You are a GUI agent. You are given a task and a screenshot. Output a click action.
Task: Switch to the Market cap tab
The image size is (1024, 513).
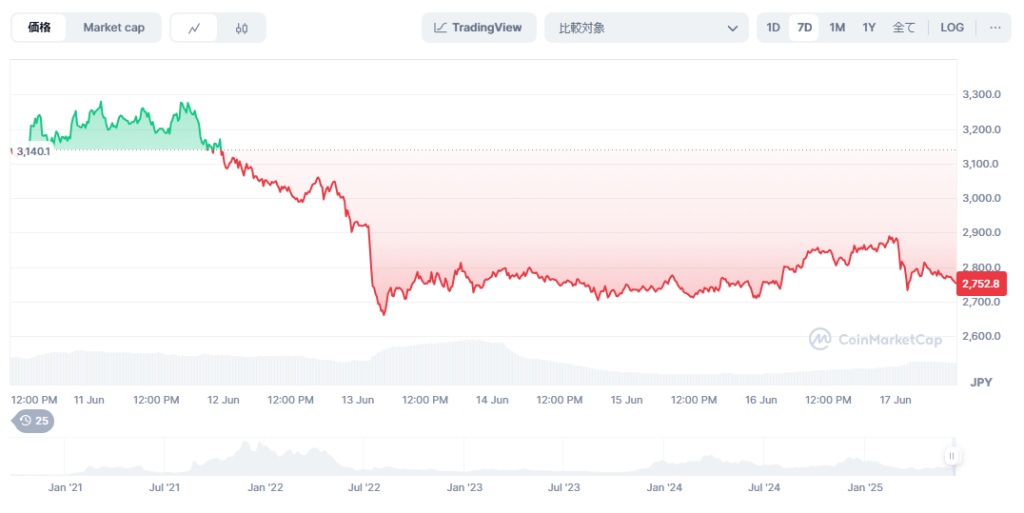[113, 28]
